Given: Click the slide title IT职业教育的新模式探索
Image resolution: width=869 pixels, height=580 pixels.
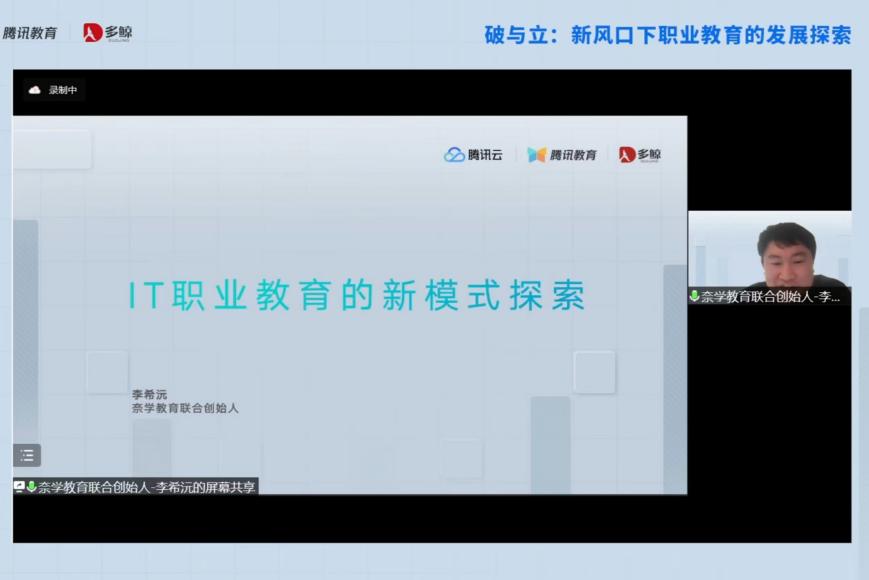Looking at the screenshot, I should [x=357, y=295].
